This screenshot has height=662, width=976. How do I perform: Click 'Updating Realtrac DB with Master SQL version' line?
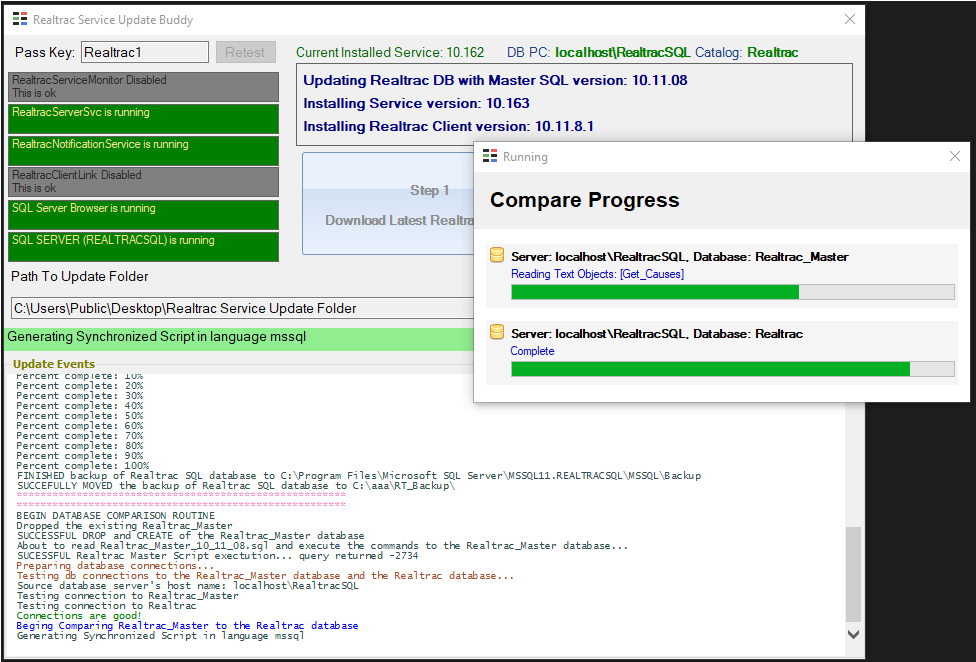pos(495,80)
